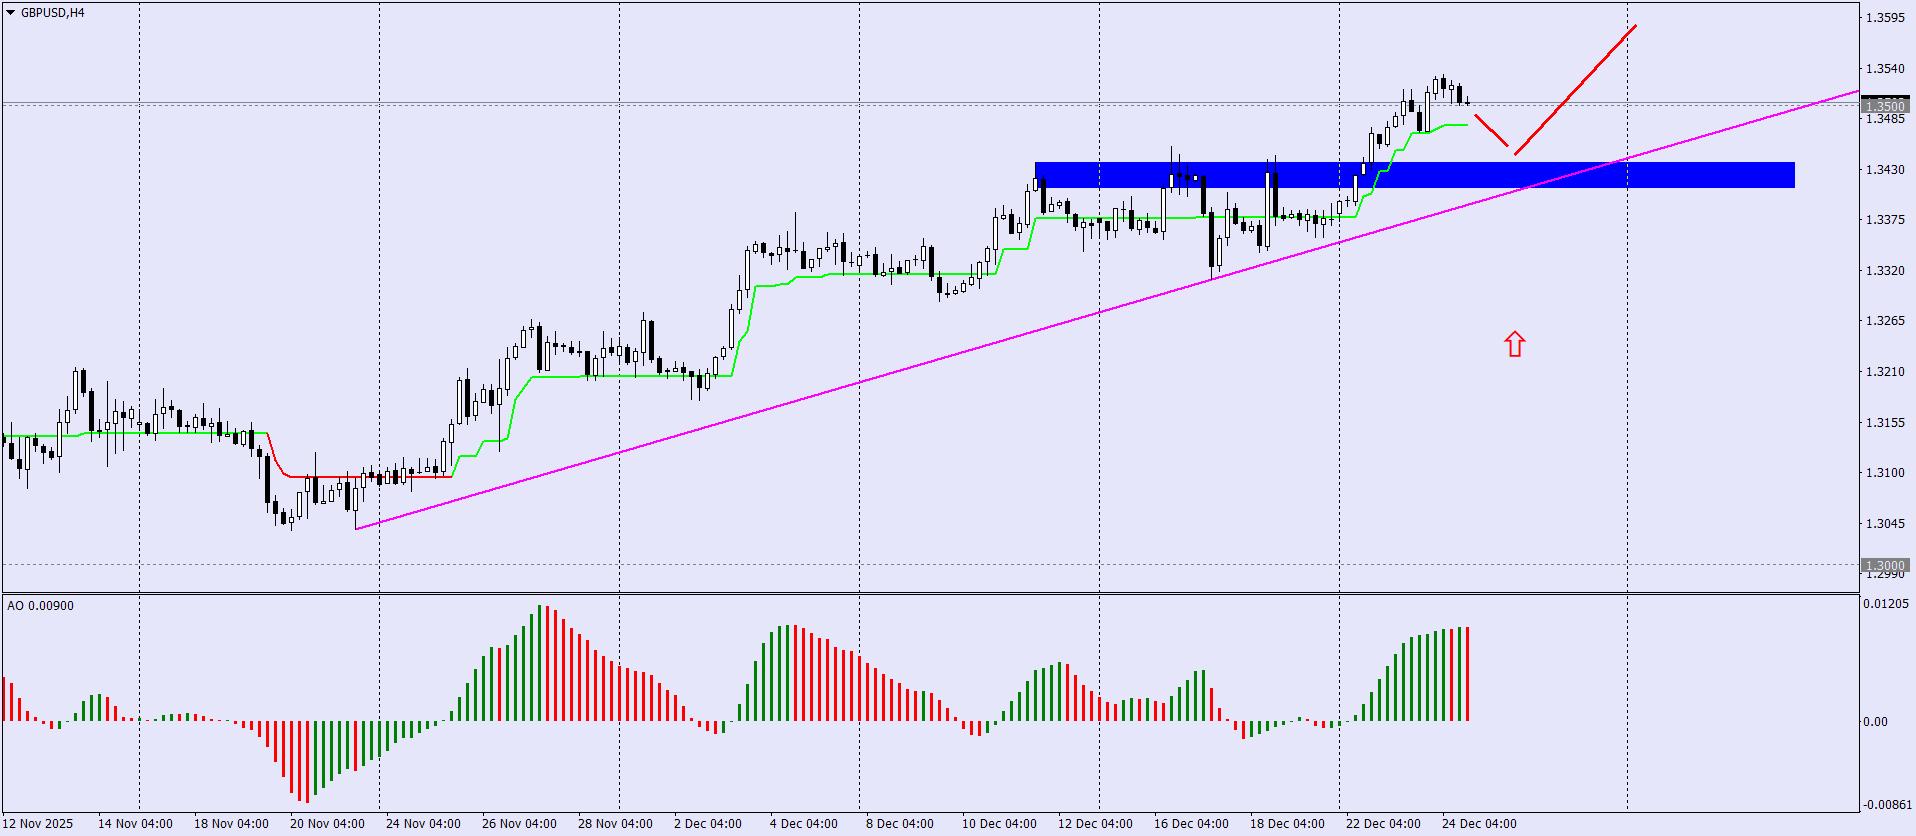The height and width of the screenshot is (836, 1916).
Task: Click the 1.3155 price scale label
Action: click(x=1885, y=422)
